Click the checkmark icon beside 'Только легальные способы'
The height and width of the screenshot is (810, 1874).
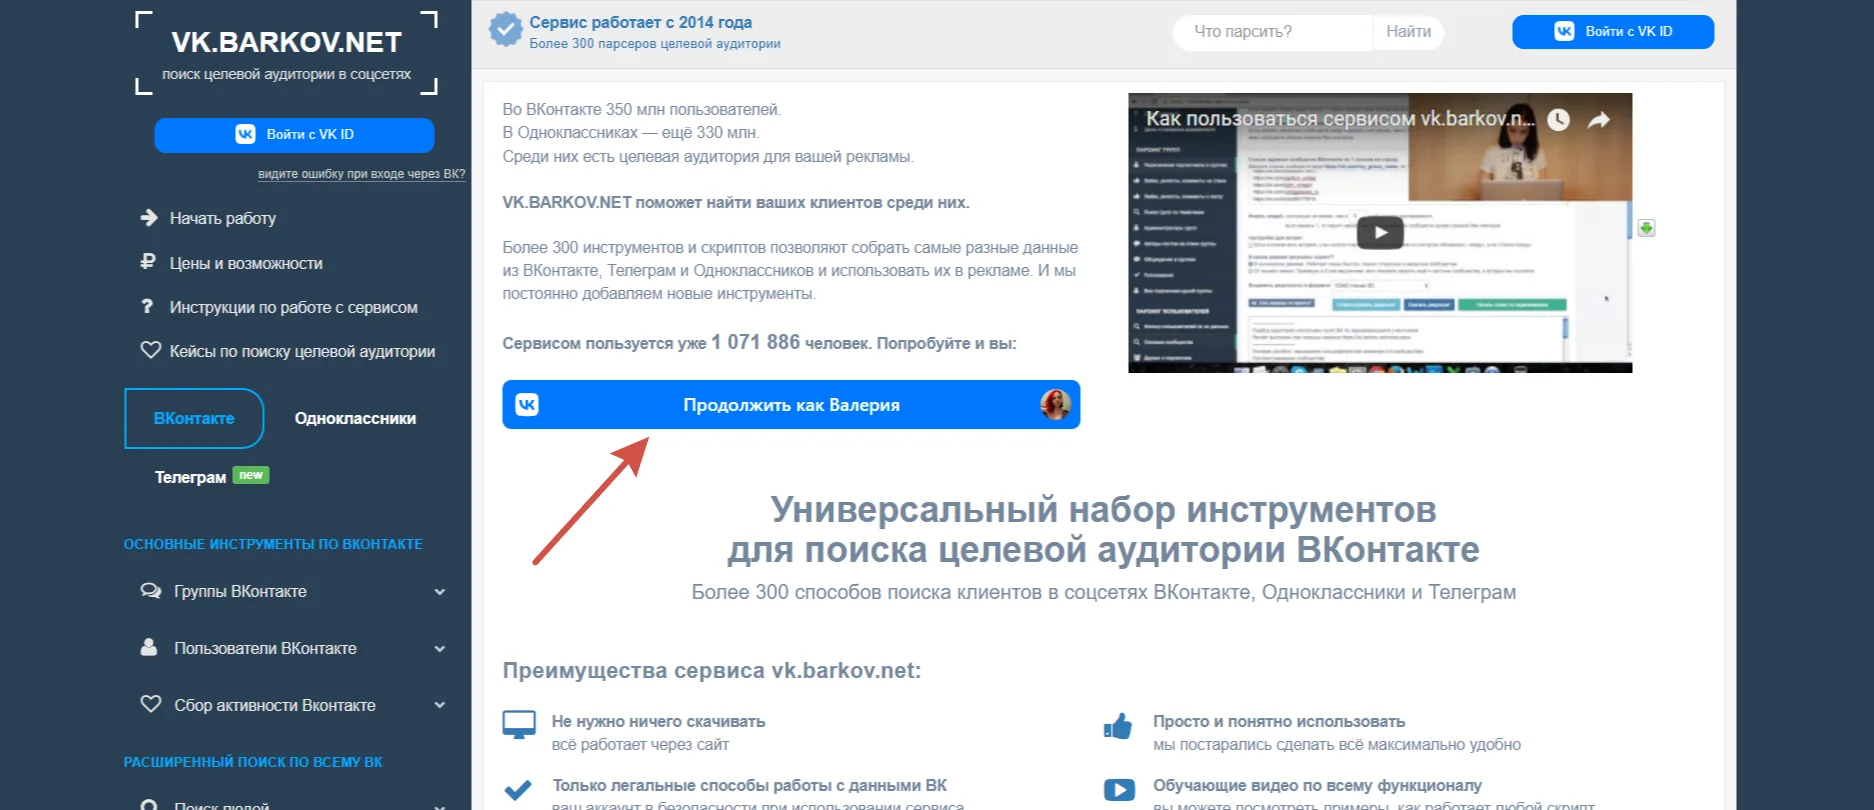pyautogui.click(x=518, y=790)
